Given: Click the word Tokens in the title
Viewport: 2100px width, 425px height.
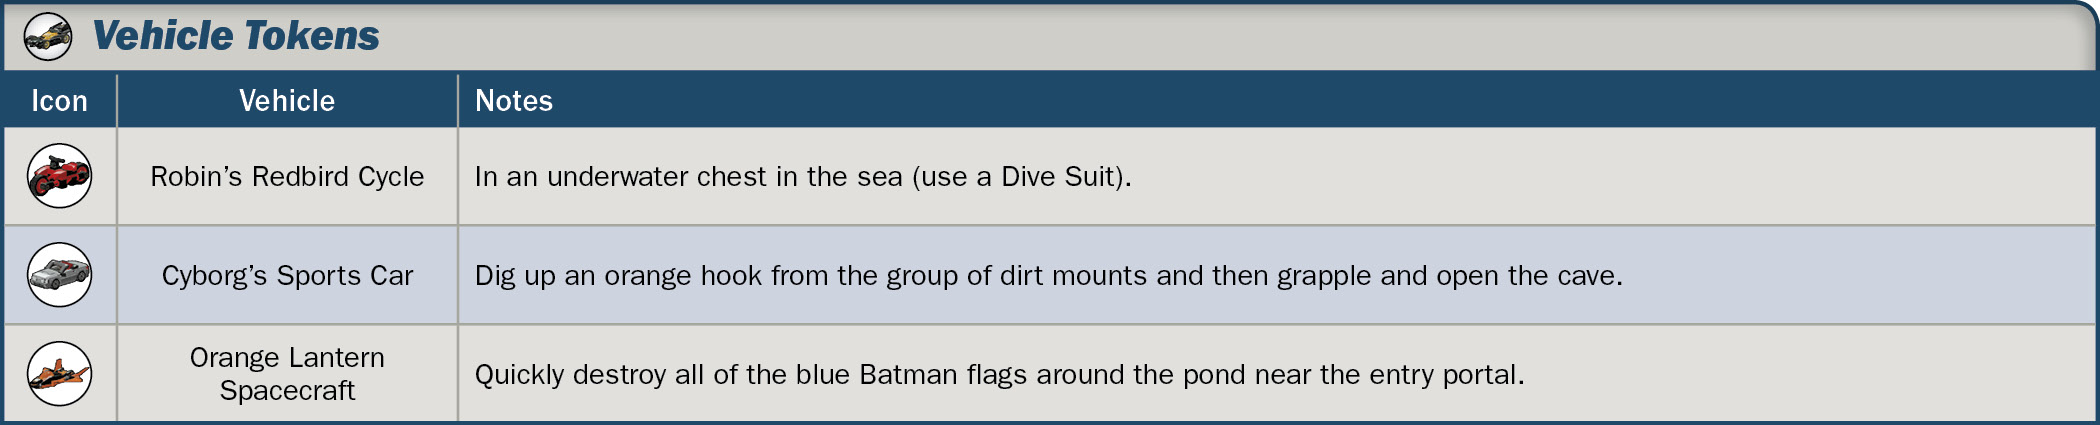Looking at the screenshot, I should coord(312,36).
